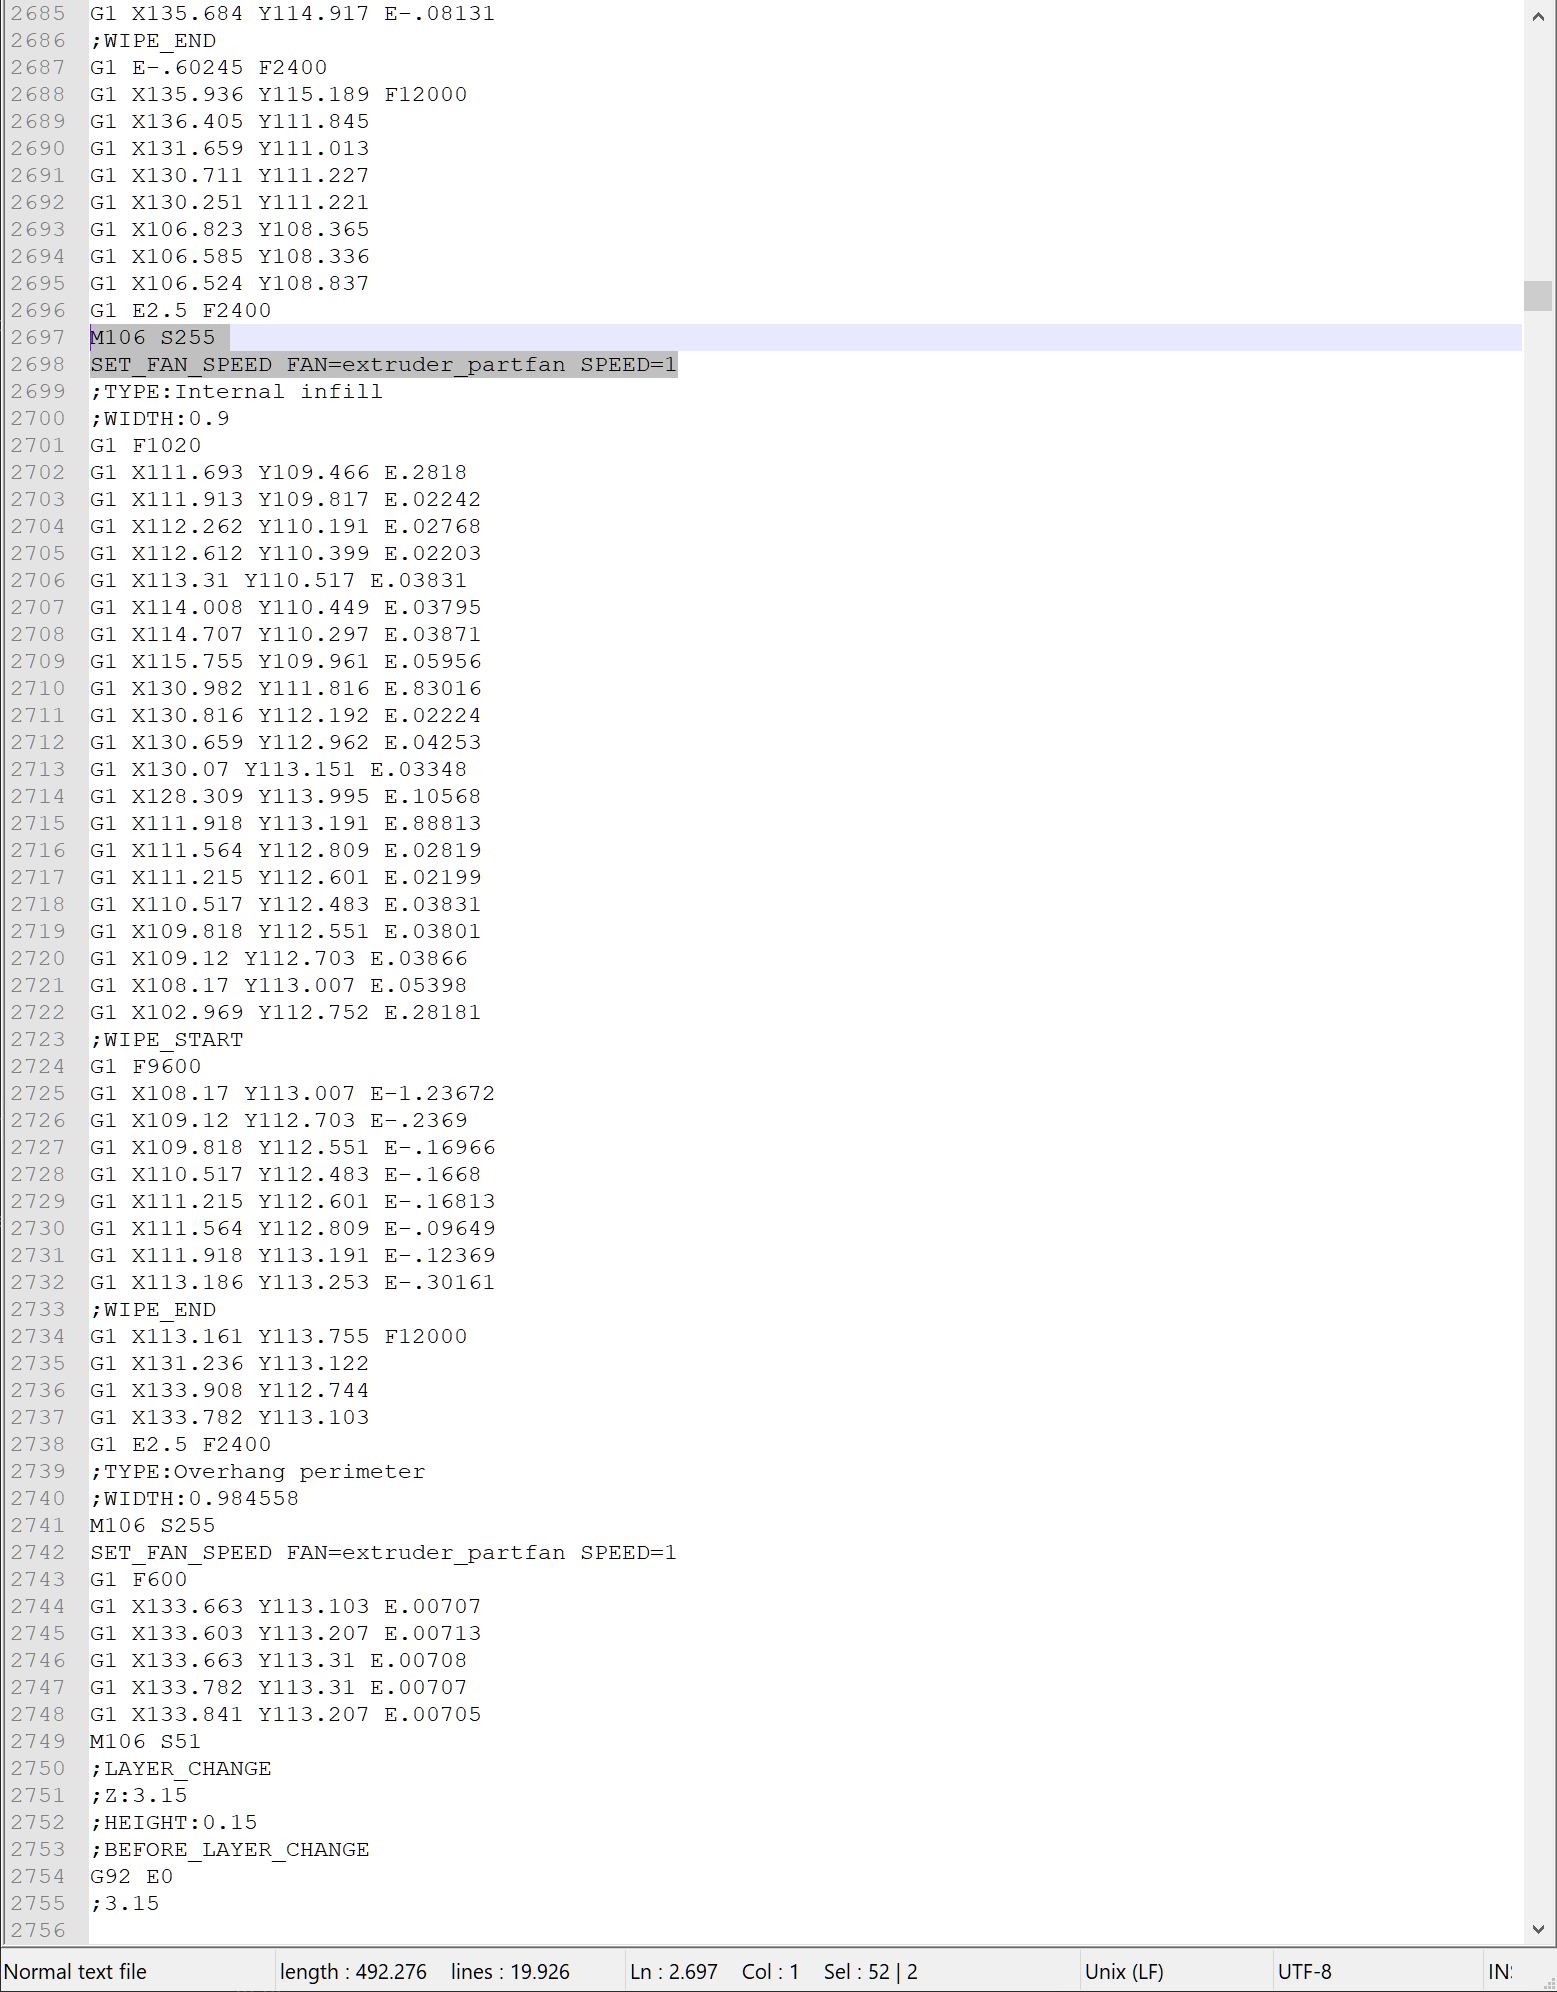Click 'M106 S255' on line 2741
Image resolution: width=1557 pixels, height=1992 pixels.
[x=152, y=1525]
